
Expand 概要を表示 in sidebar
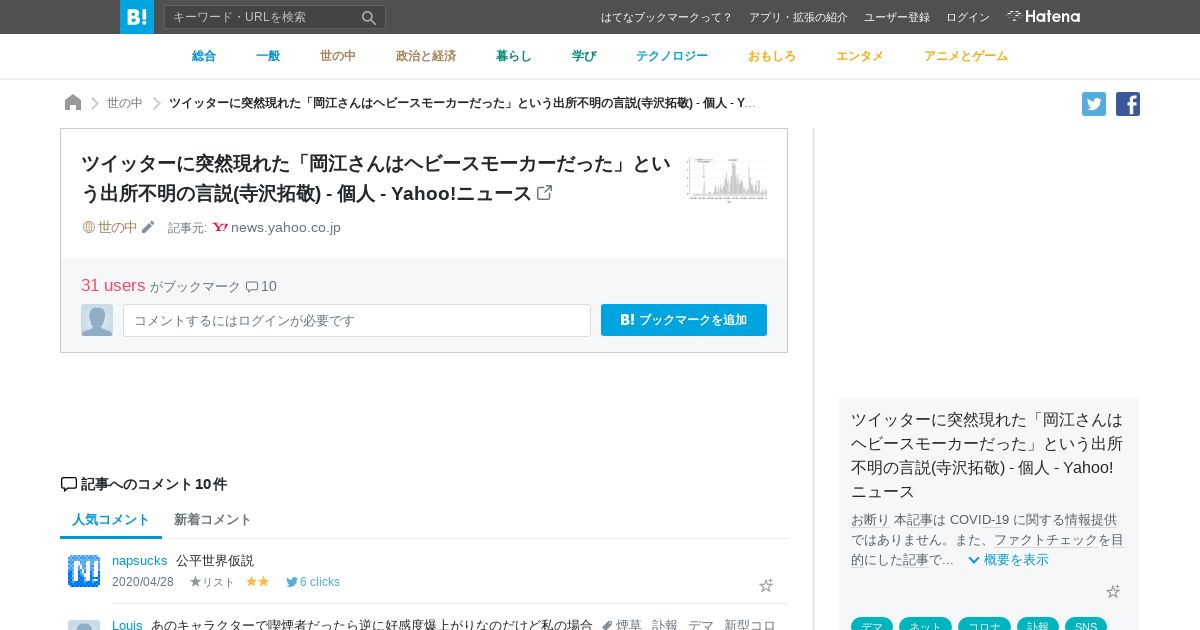(1008, 559)
